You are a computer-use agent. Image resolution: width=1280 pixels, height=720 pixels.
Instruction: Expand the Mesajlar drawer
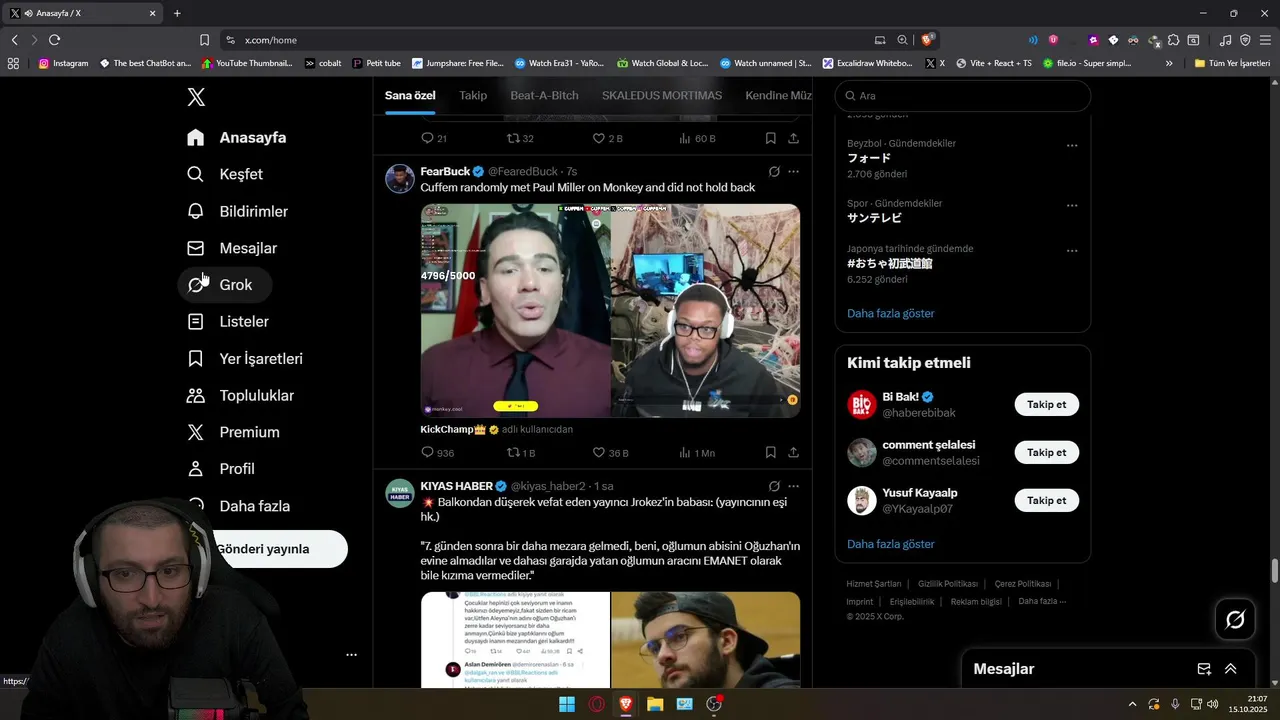coord(1231,669)
